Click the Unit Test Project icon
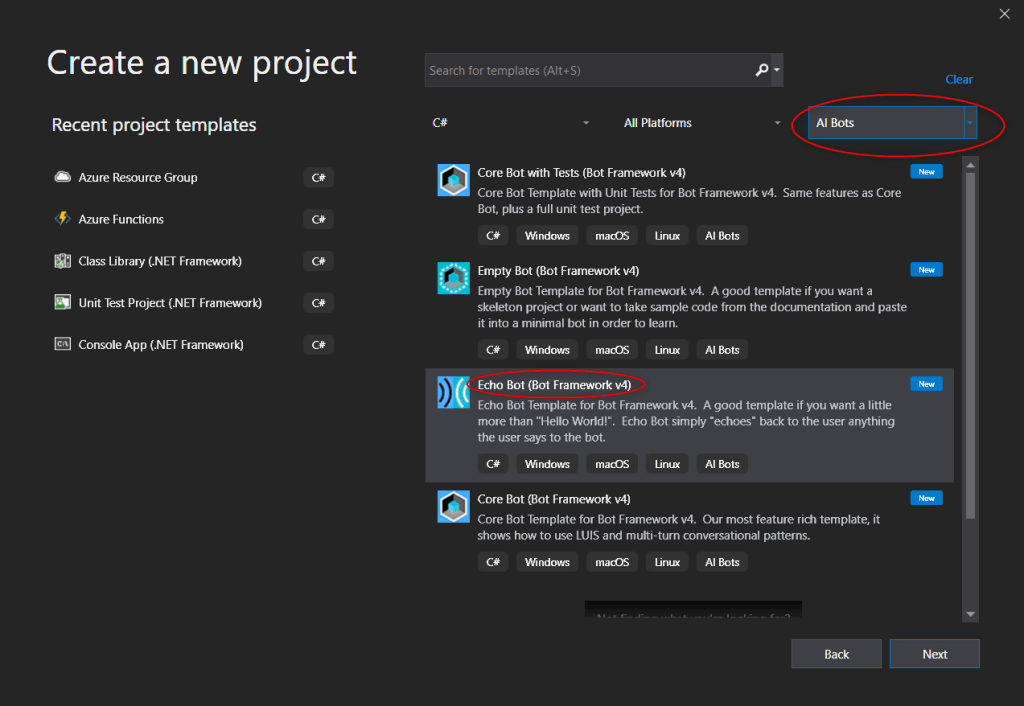Image resolution: width=1024 pixels, height=706 pixels. (62, 303)
